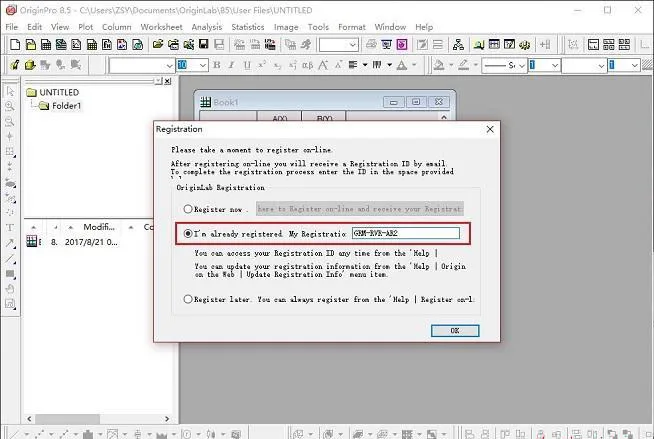Open the Worksheet menu
Image resolution: width=654 pixels, height=439 pixels.
[x=161, y=27]
